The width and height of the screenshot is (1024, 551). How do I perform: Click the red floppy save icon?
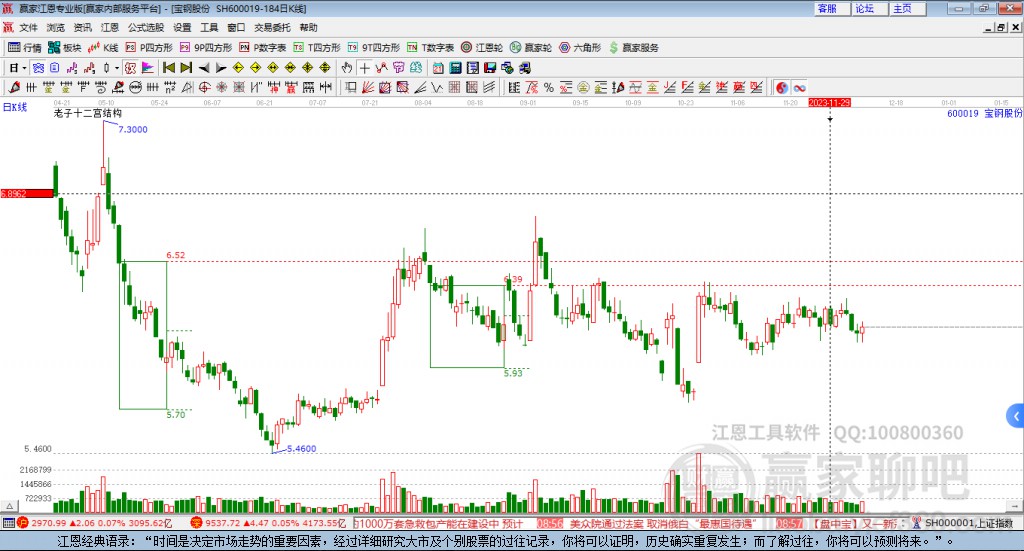(490, 68)
